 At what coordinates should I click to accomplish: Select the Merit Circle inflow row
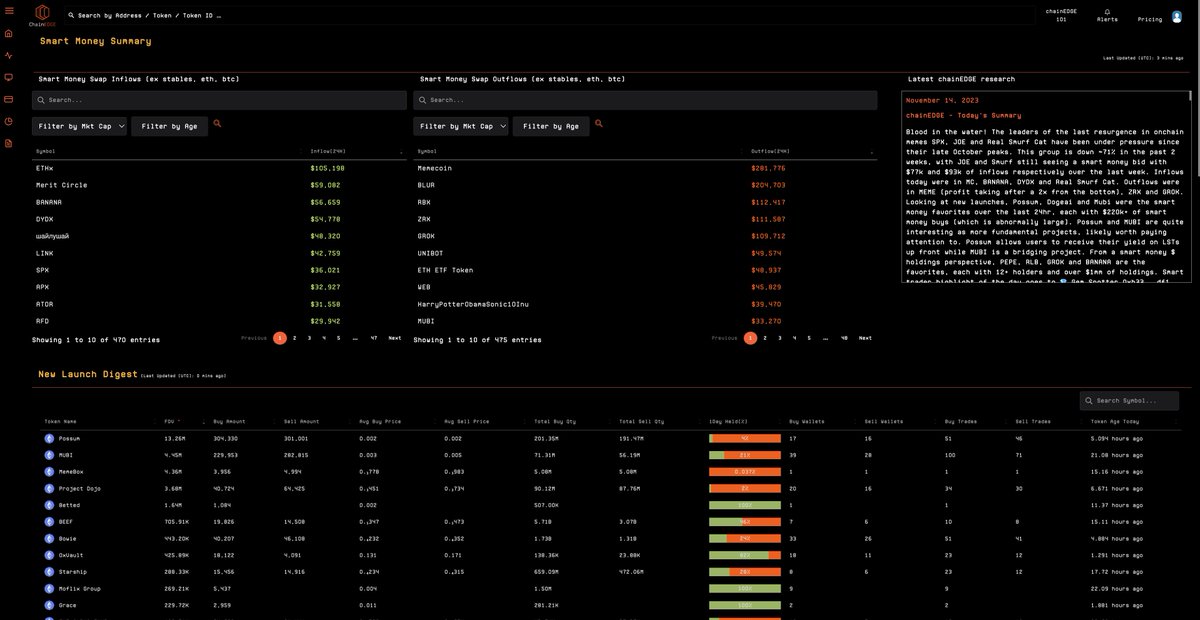tap(219, 185)
